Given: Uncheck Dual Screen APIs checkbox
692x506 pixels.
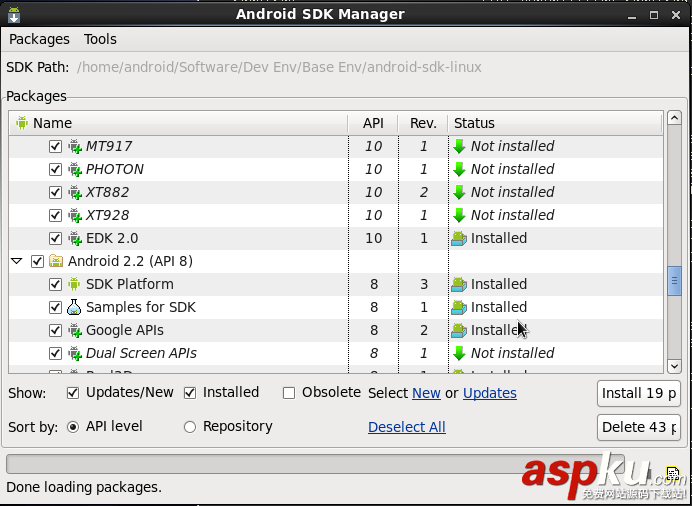Looking at the screenshot, I should pyautogui.click(x=55, y=353).
